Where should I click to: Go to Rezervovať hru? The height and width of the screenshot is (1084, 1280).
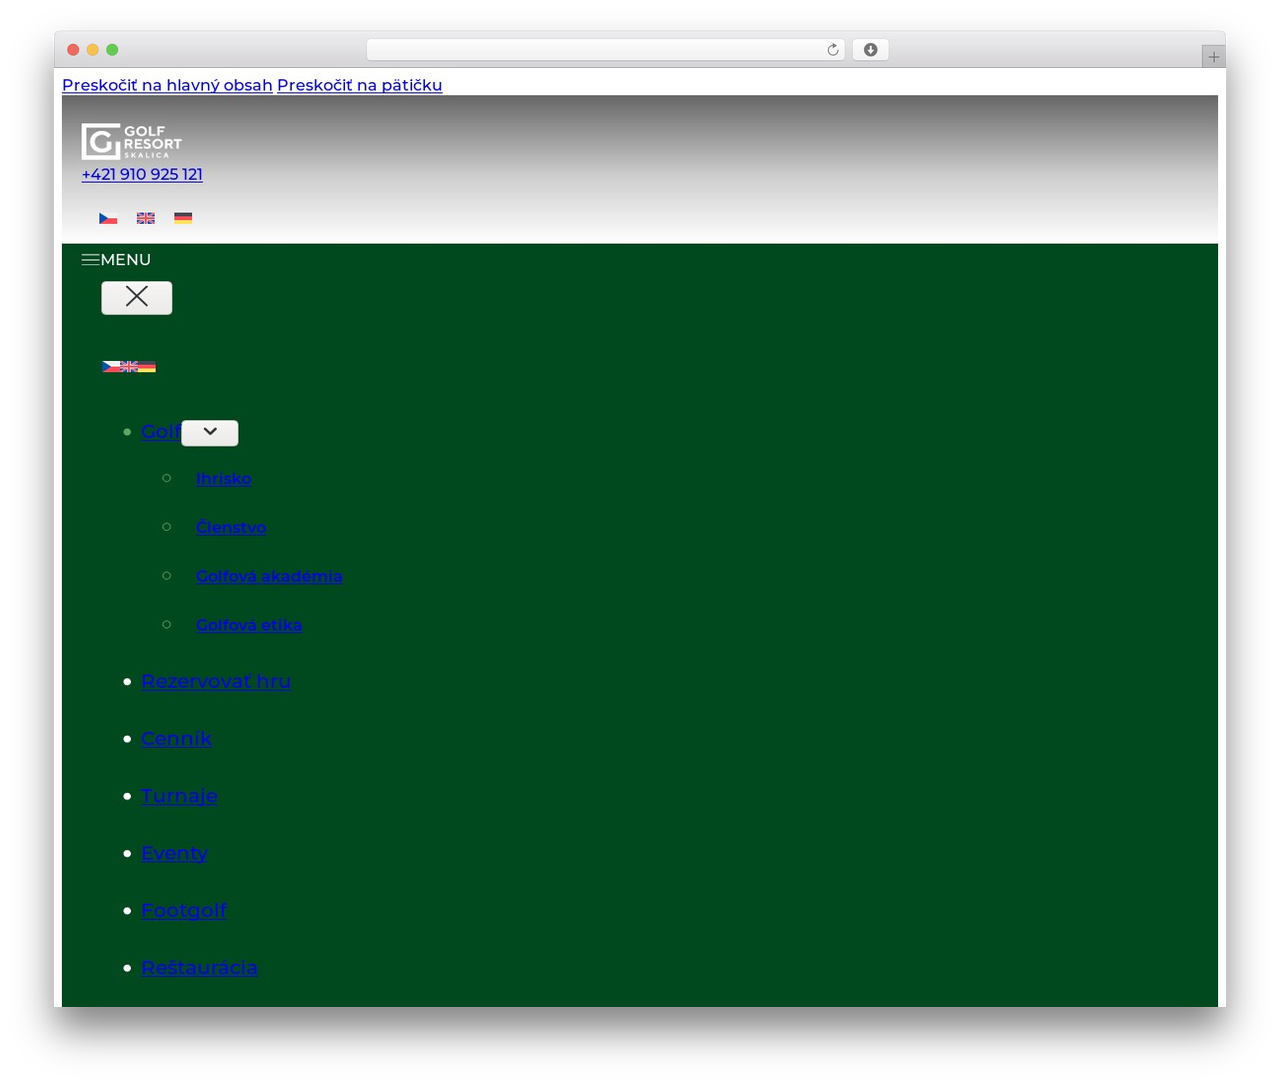click(216, 681)
